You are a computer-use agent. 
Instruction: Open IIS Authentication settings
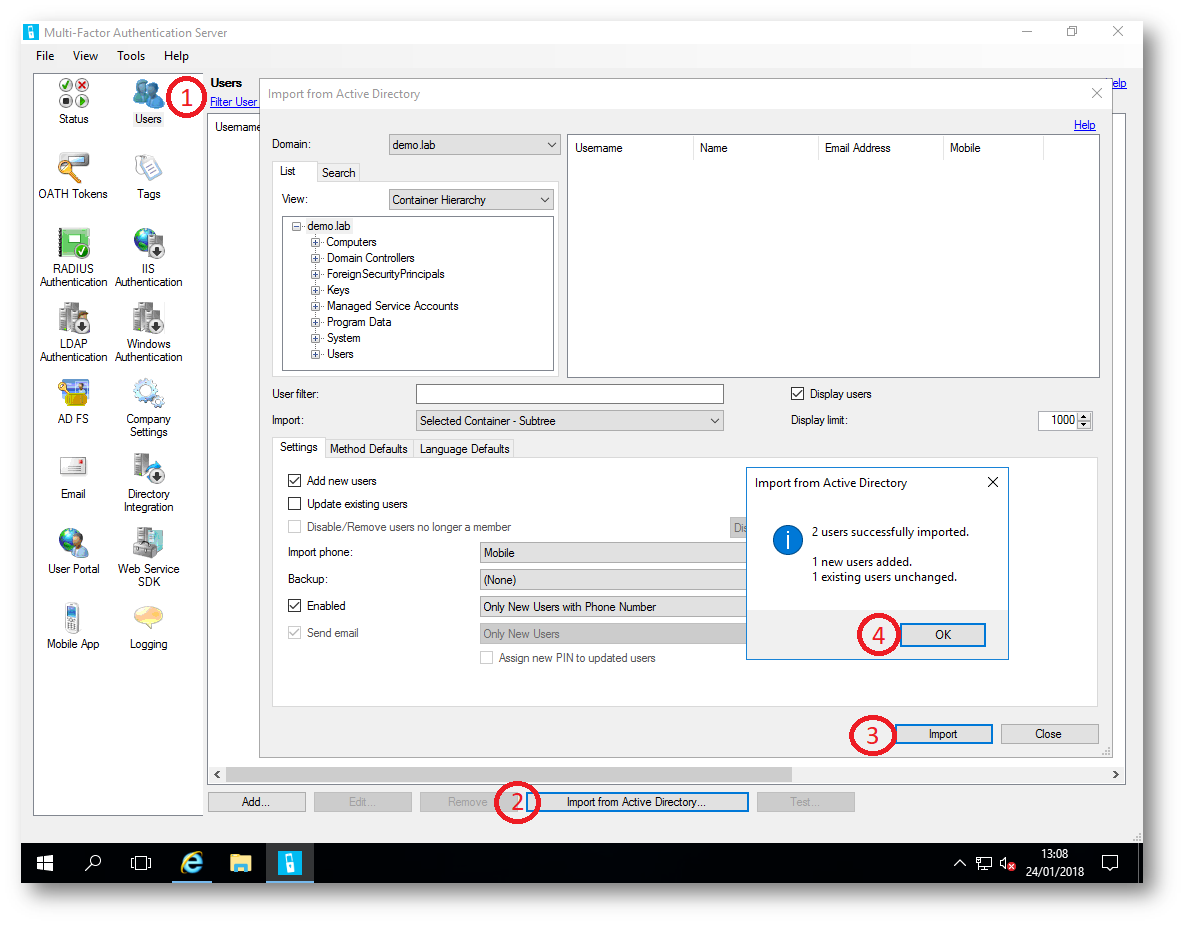point(148,258)
